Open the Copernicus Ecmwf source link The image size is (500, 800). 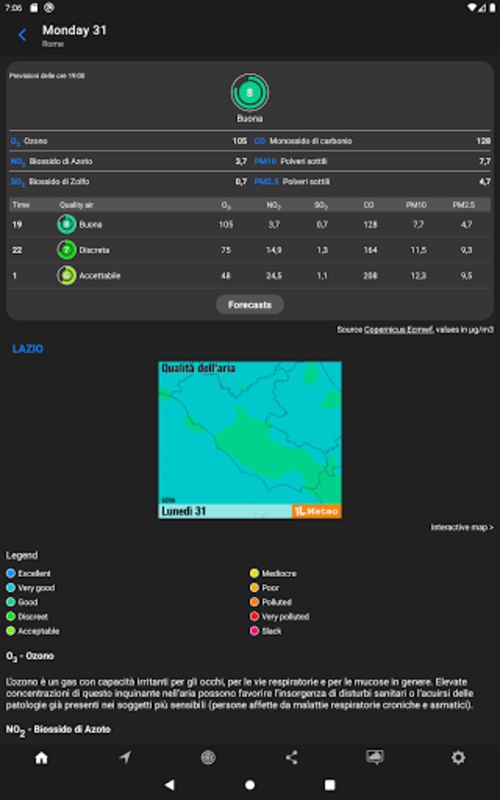click(x=398, y=330)
